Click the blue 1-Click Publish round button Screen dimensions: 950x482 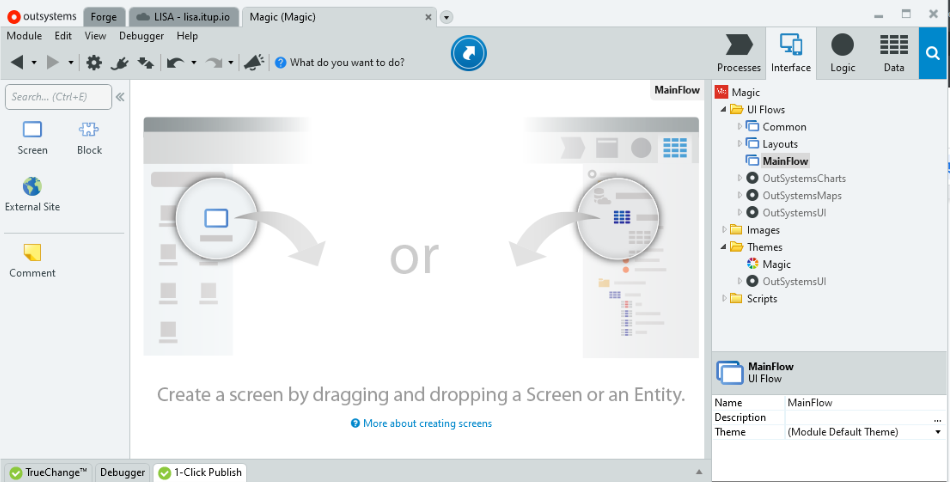[469, 53]
